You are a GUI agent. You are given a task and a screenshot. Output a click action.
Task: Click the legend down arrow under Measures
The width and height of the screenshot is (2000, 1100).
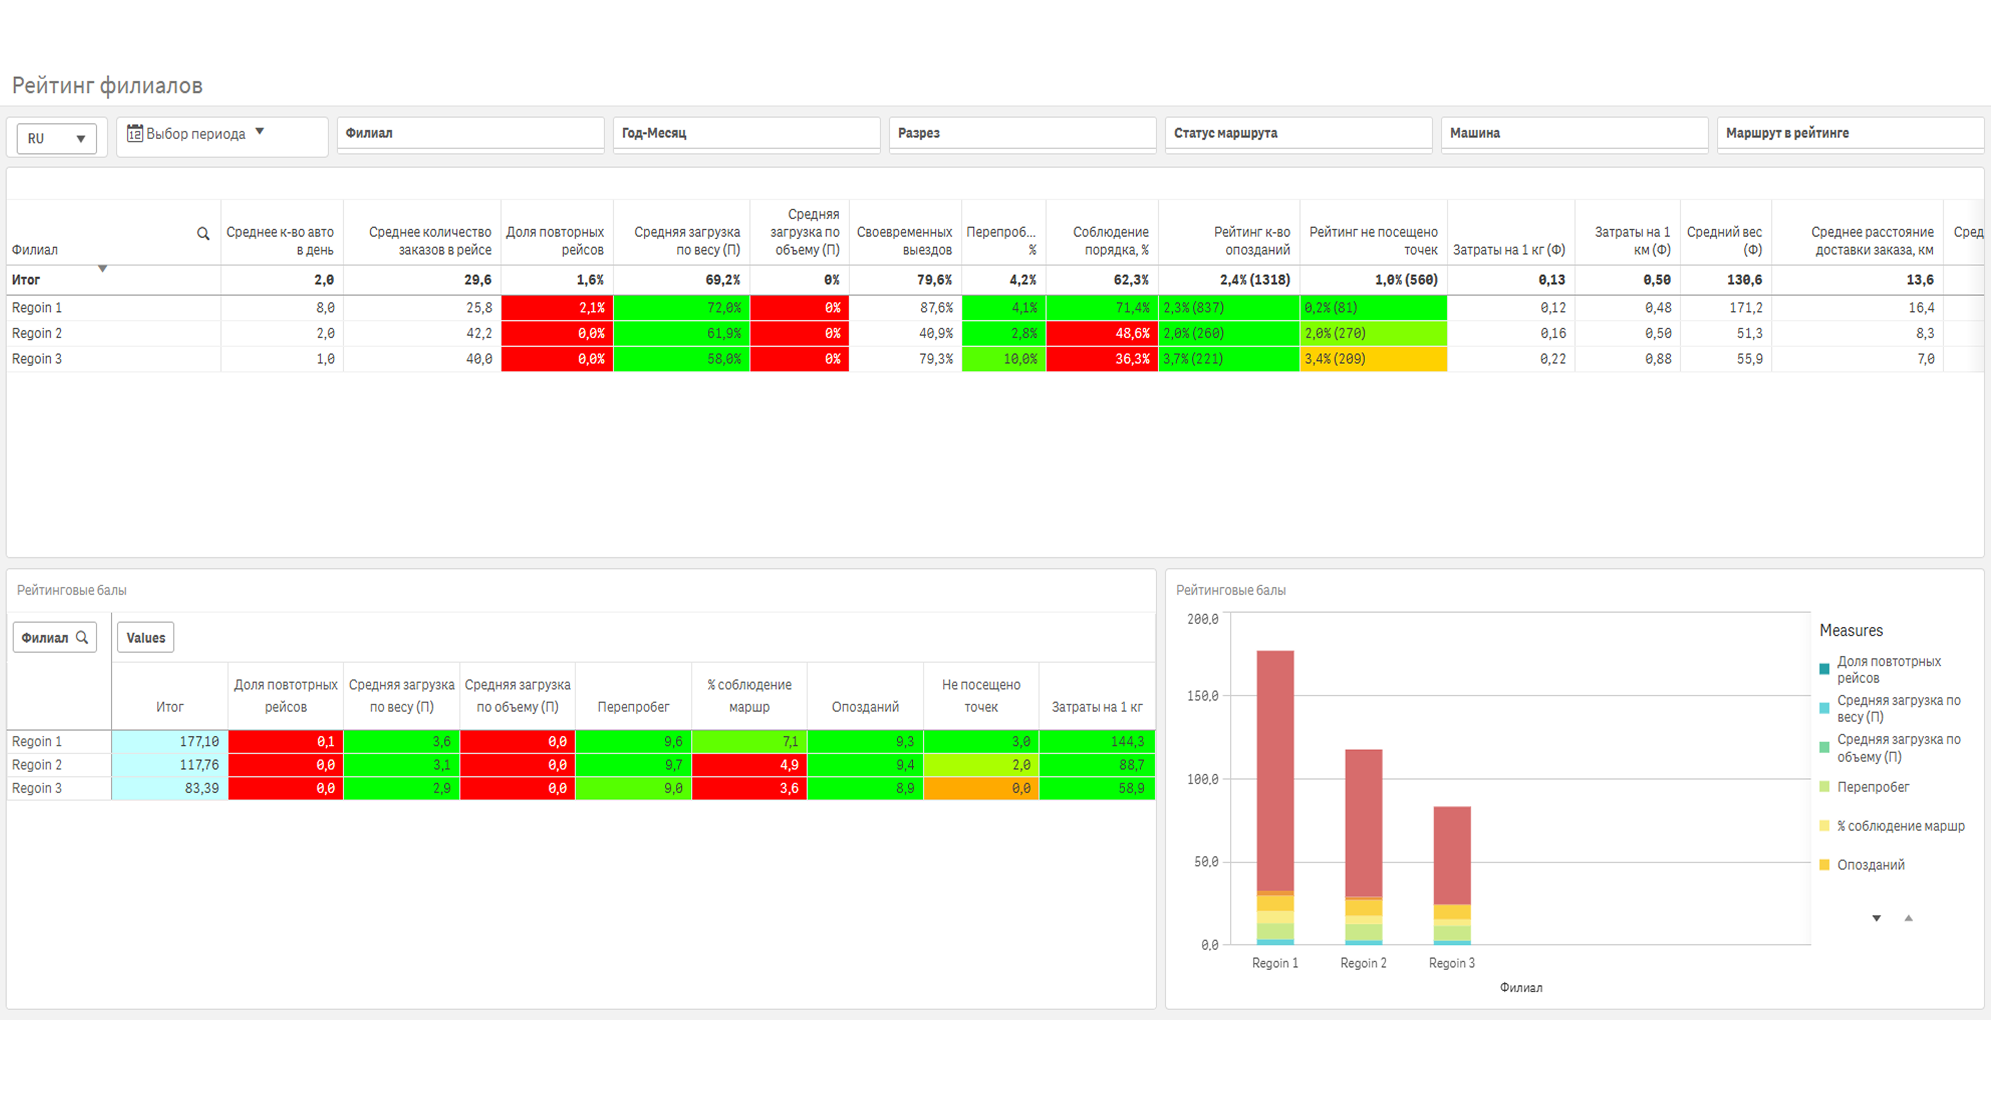coord(1876,918)
